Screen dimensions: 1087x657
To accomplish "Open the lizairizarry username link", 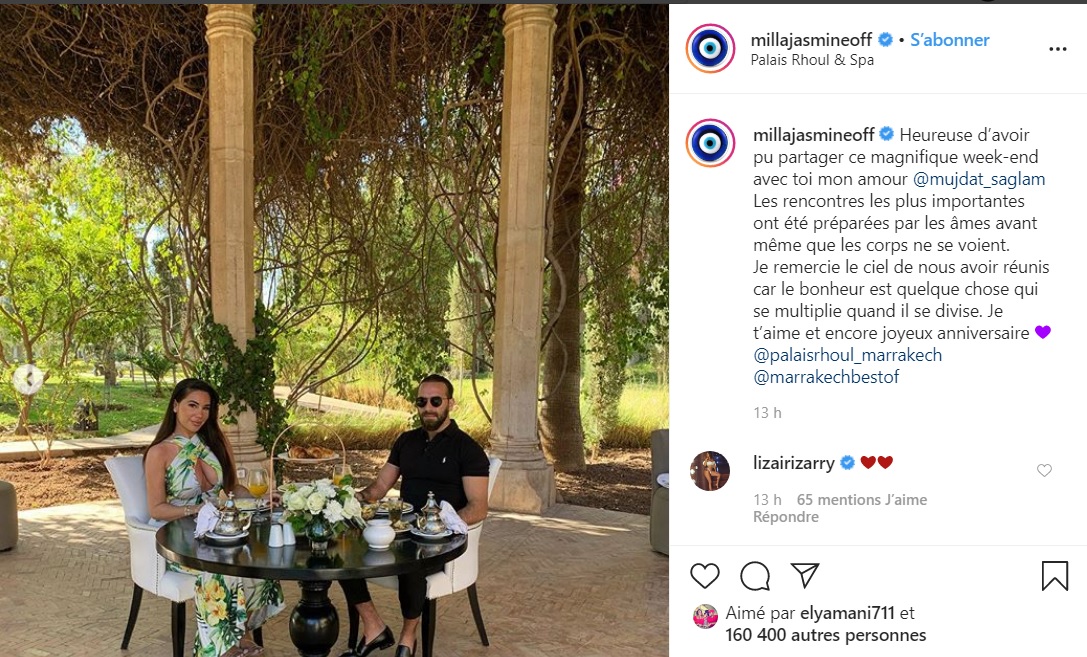I will click(x=794, y=463).
